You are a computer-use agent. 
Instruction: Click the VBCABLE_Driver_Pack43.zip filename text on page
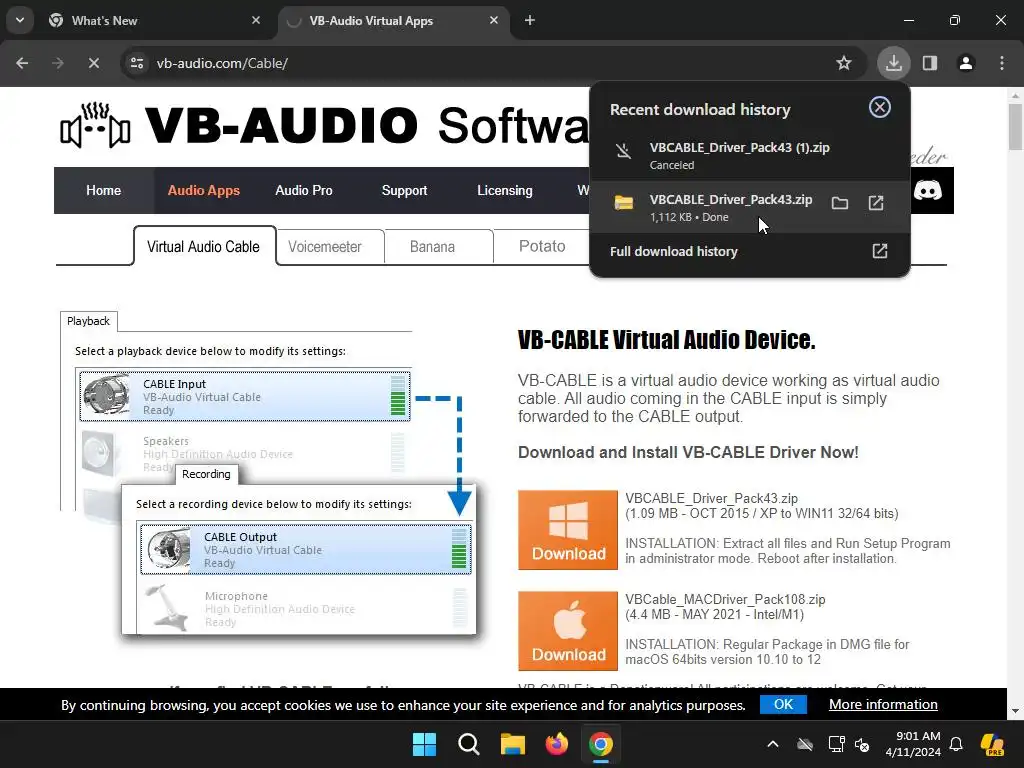click(x=711, y=498)
